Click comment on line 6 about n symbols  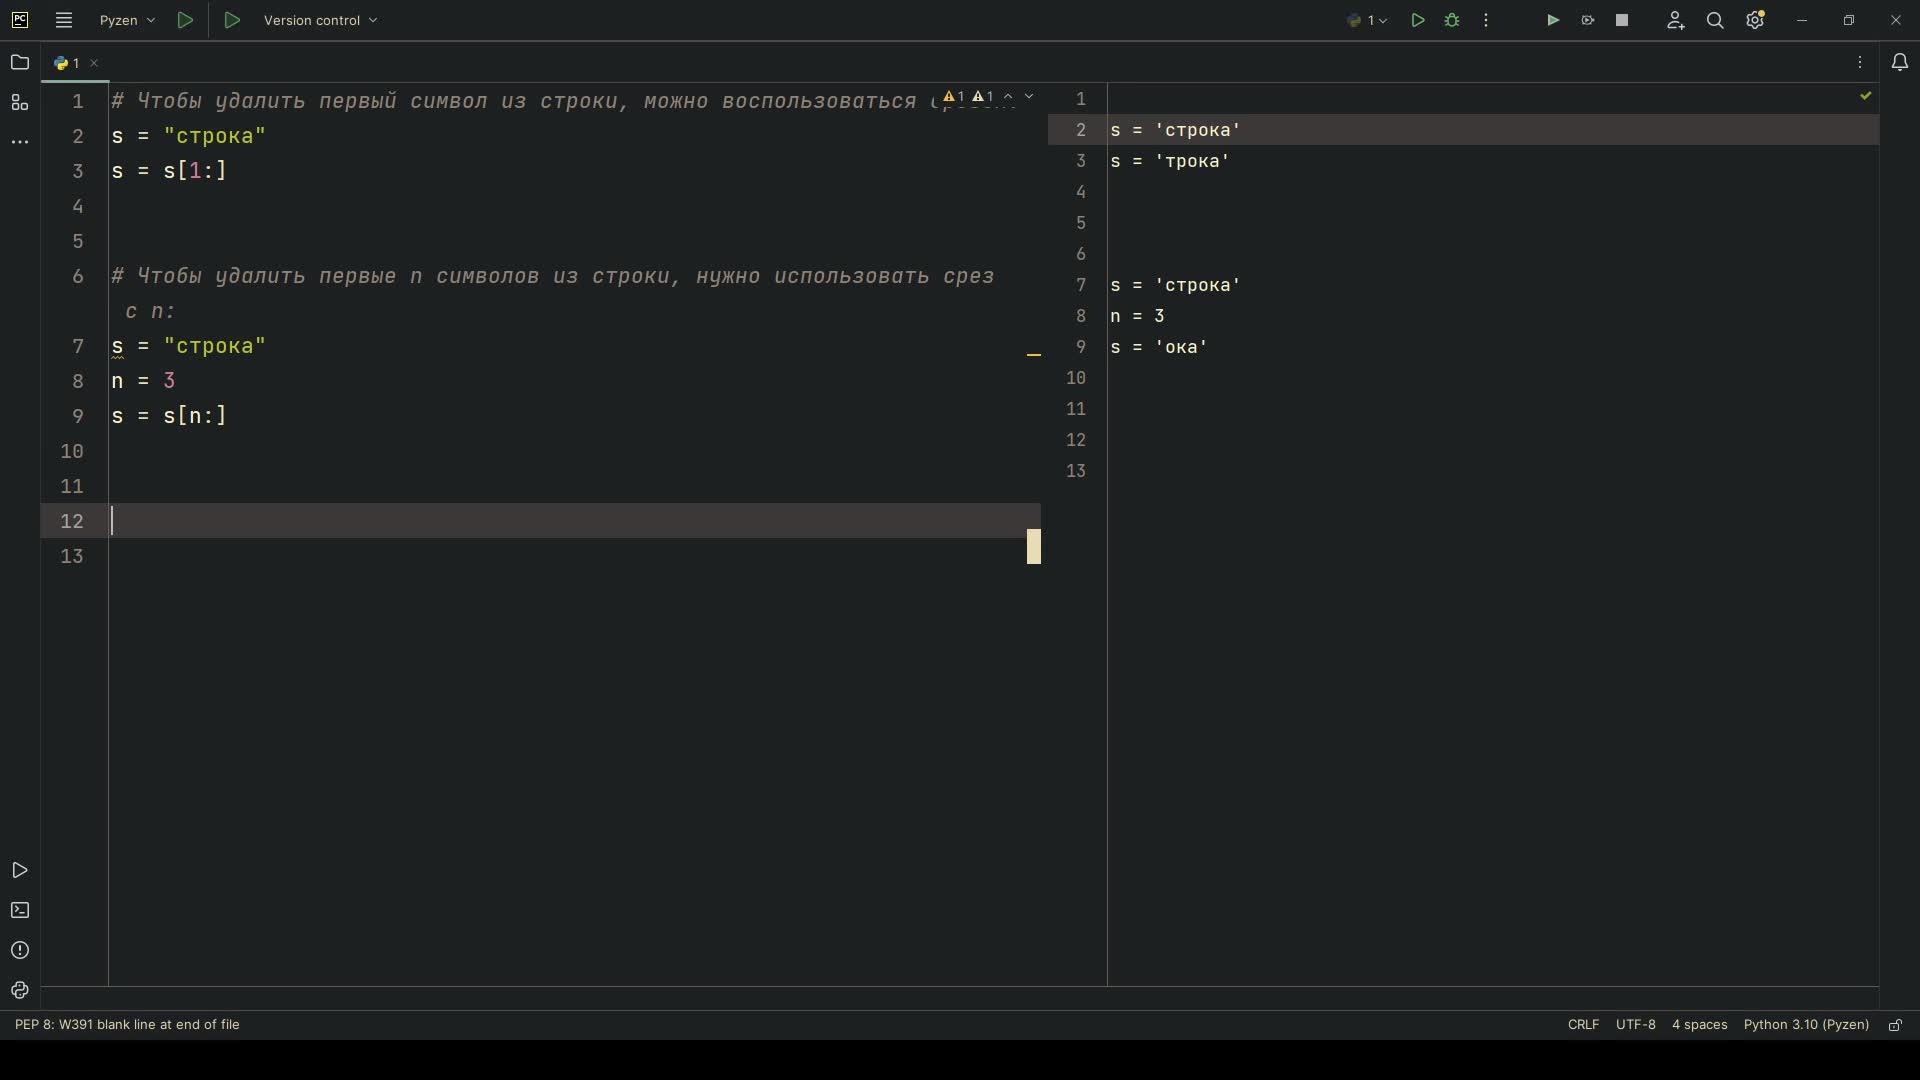[x=552, y=276]
